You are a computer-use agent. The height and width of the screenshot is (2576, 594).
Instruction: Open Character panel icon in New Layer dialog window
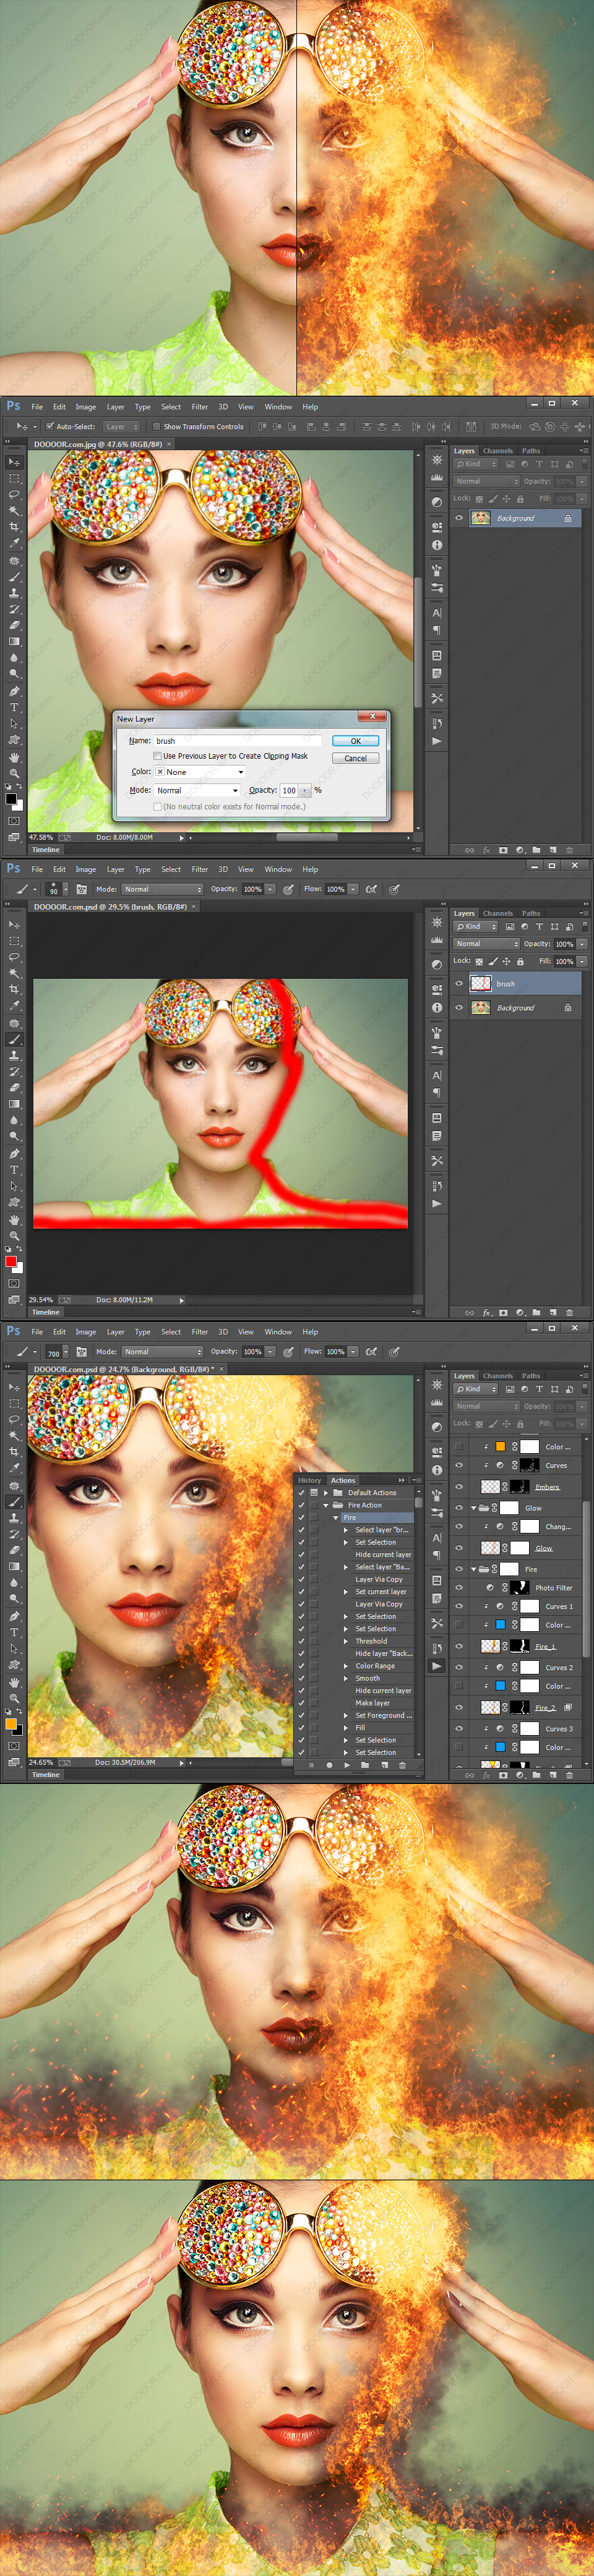437,612
